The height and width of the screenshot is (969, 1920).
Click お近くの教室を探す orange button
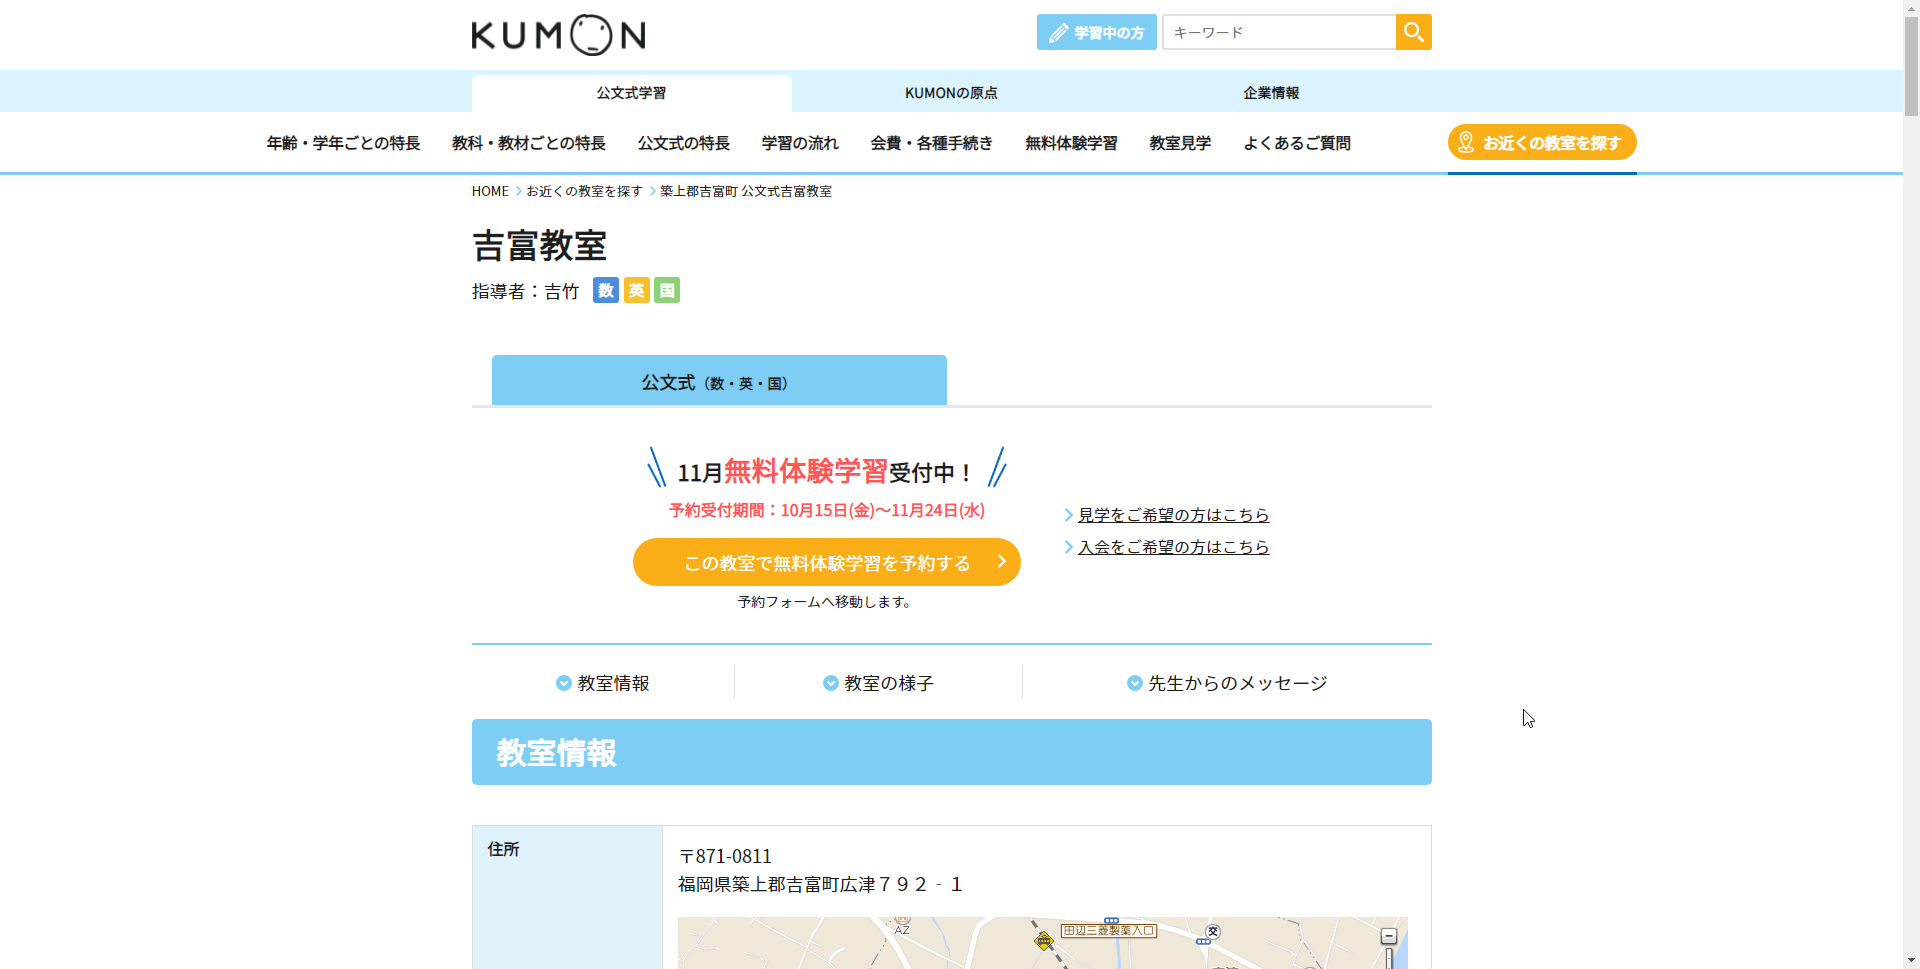1542,142
